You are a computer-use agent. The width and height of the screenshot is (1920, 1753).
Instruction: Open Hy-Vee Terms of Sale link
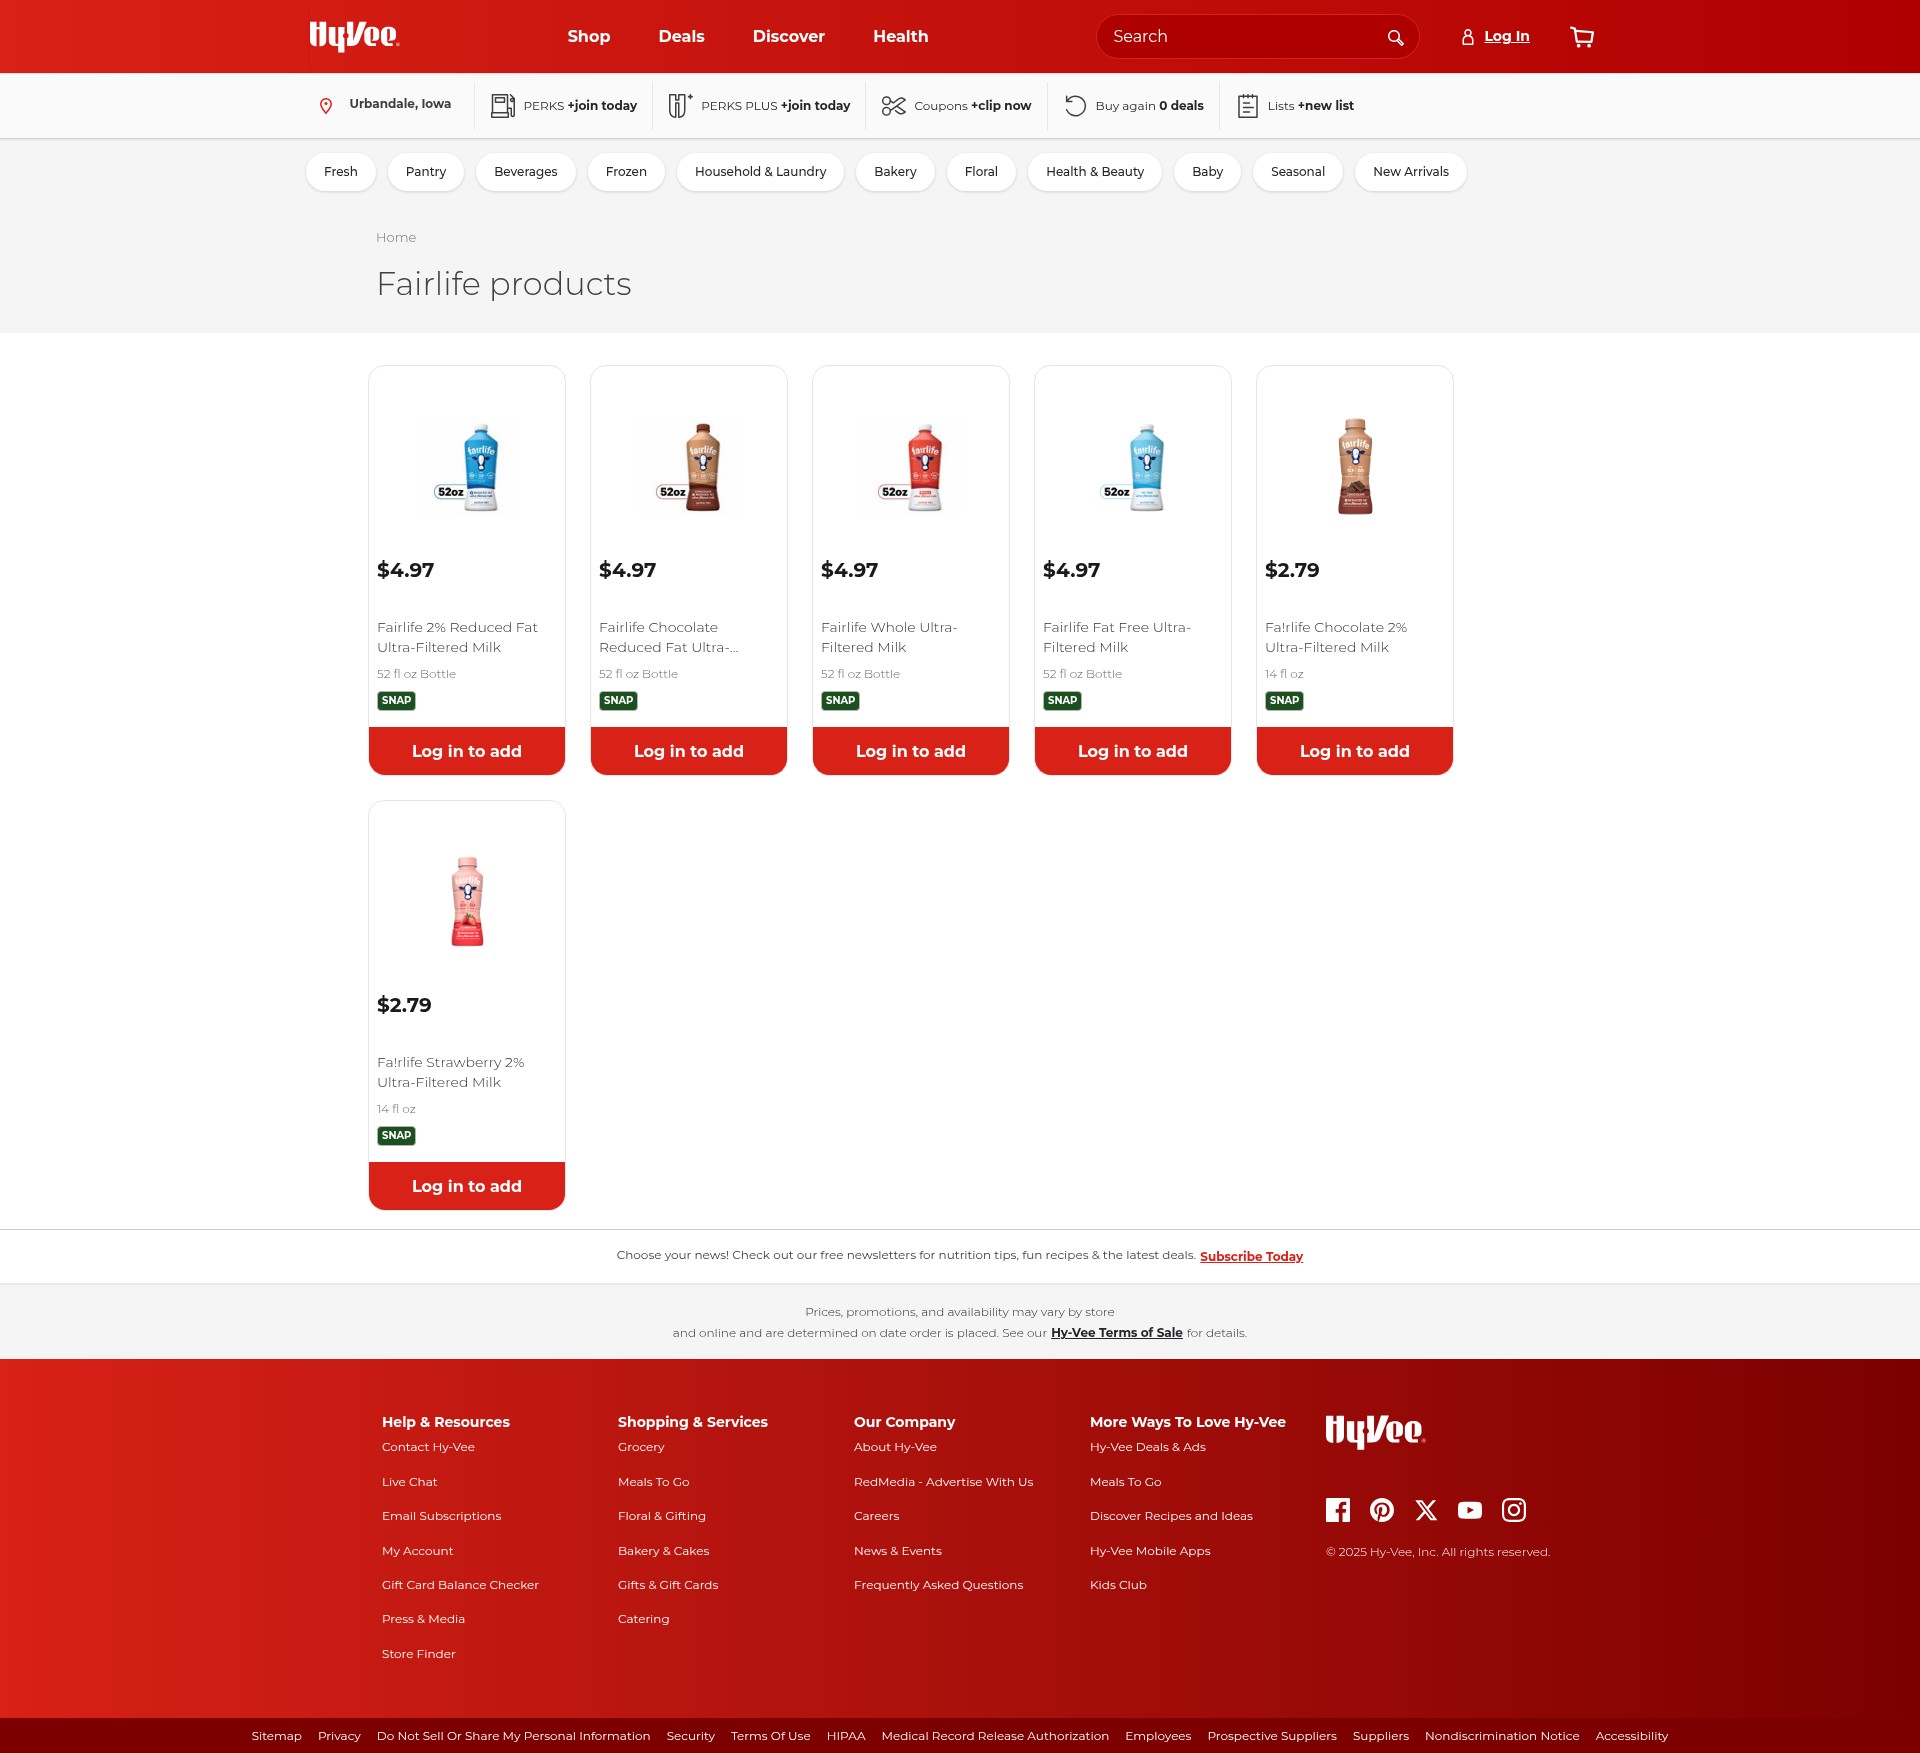(1116, 1333)
